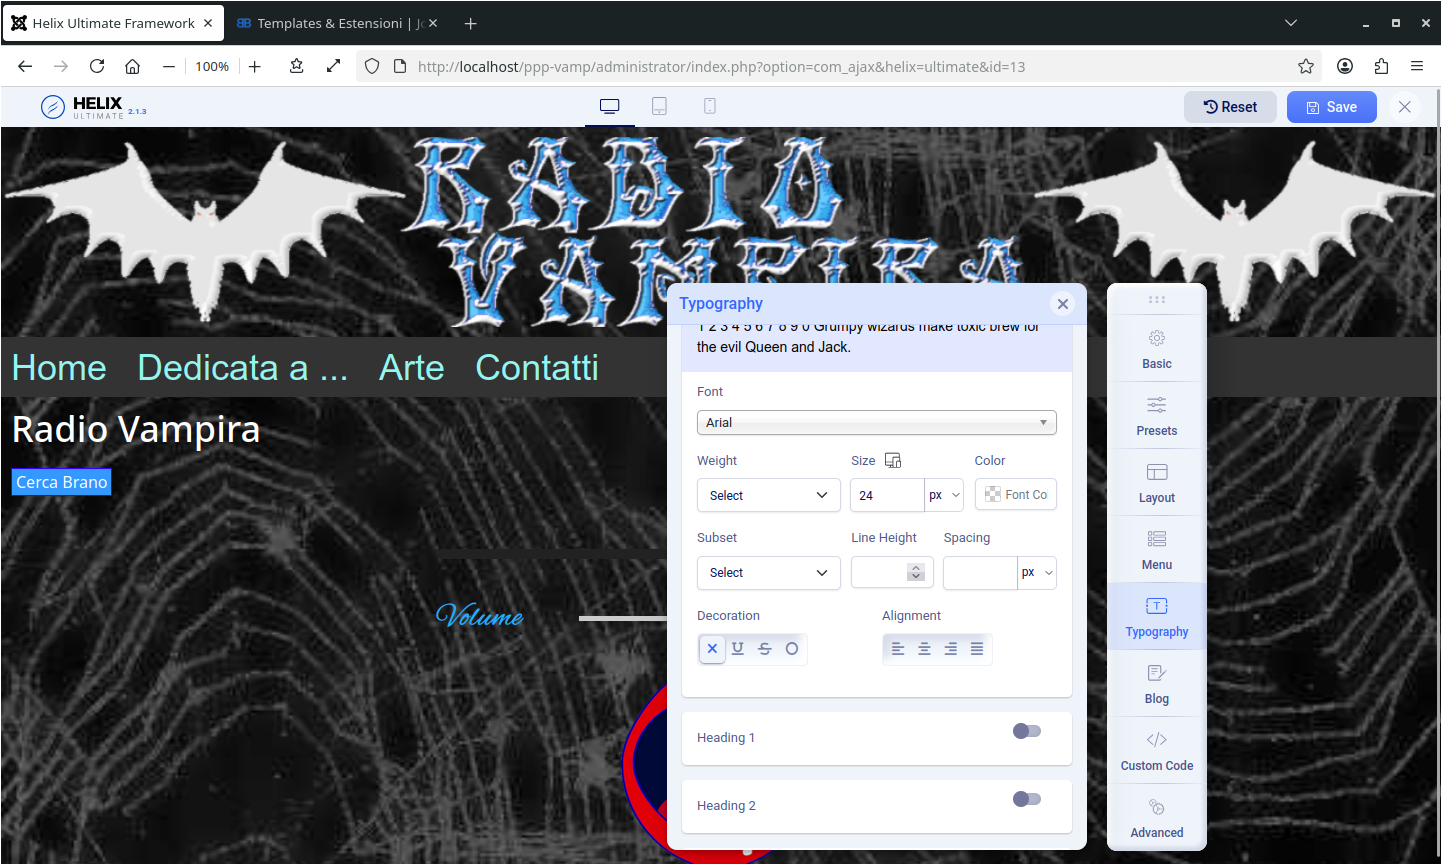
Task: Open the Advanced settings panel
Action: [x=1157, y=818]
